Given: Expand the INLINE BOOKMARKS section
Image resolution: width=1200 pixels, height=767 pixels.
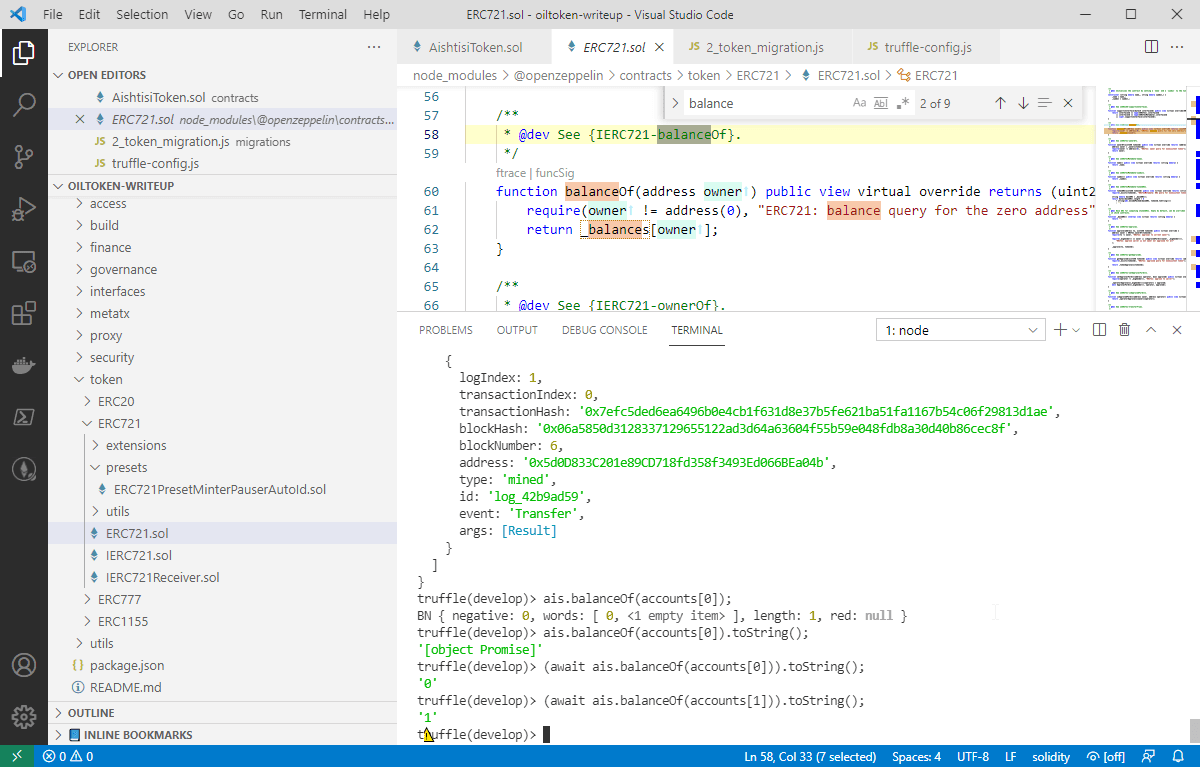Looking at the screenshot, I should pyautogui.click(x=222, y=735).
